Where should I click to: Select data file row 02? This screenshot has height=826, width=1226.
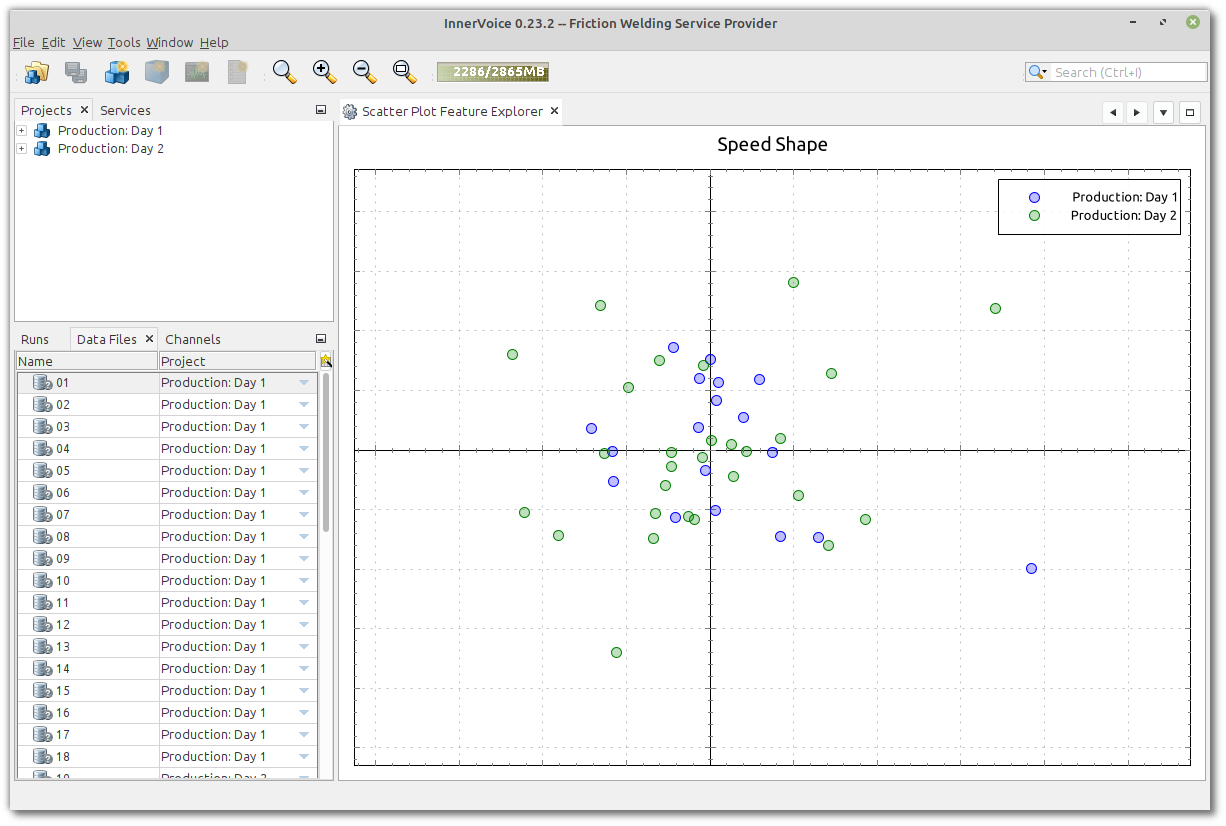click(167, 405)
